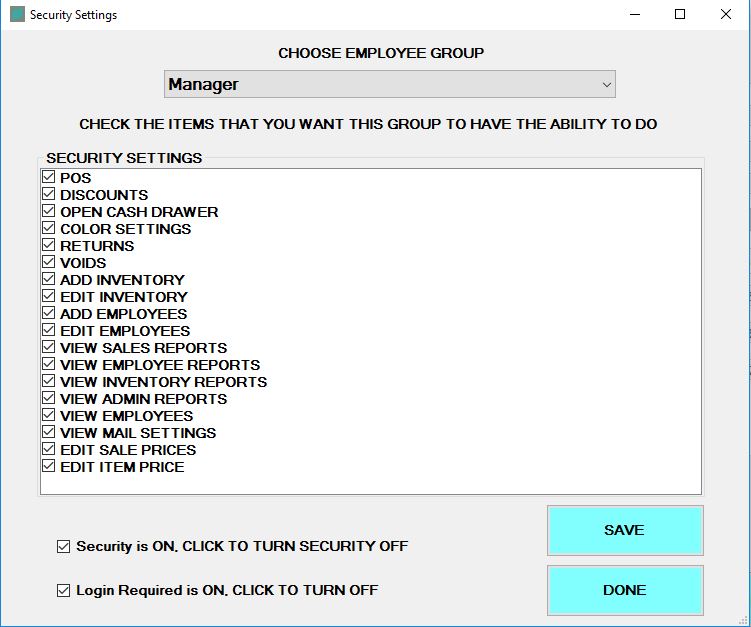Toggle the VIEW ADMIN REPORTS checkbox
The image size is (751, 627).
(x=48, y=399)
